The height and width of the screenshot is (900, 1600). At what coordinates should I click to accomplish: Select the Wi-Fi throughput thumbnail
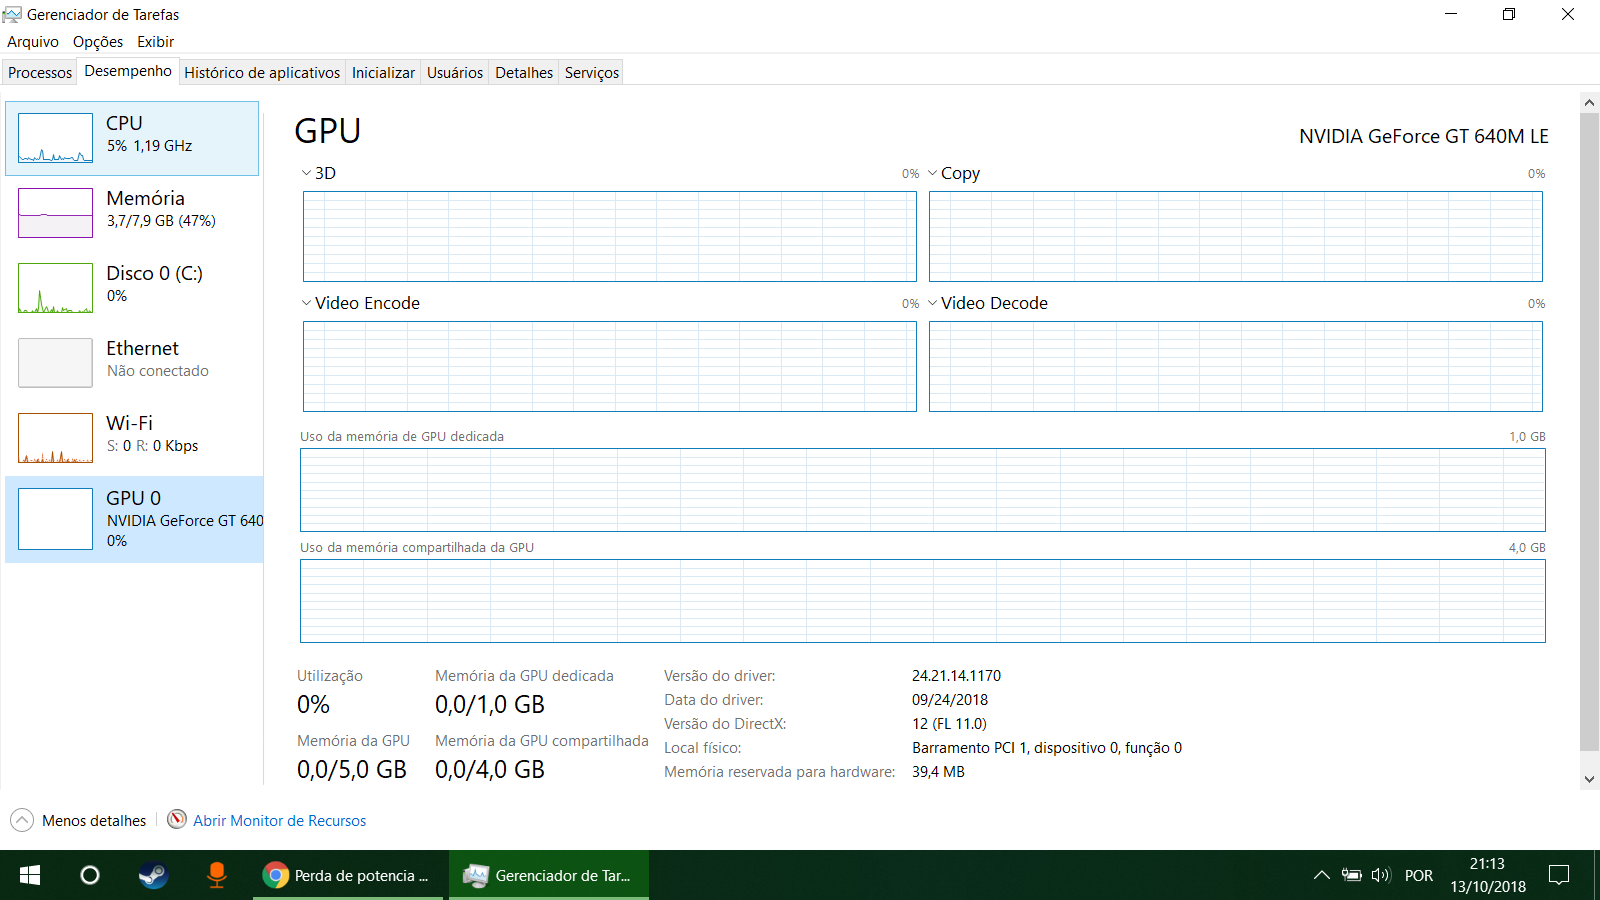point(55,438)
